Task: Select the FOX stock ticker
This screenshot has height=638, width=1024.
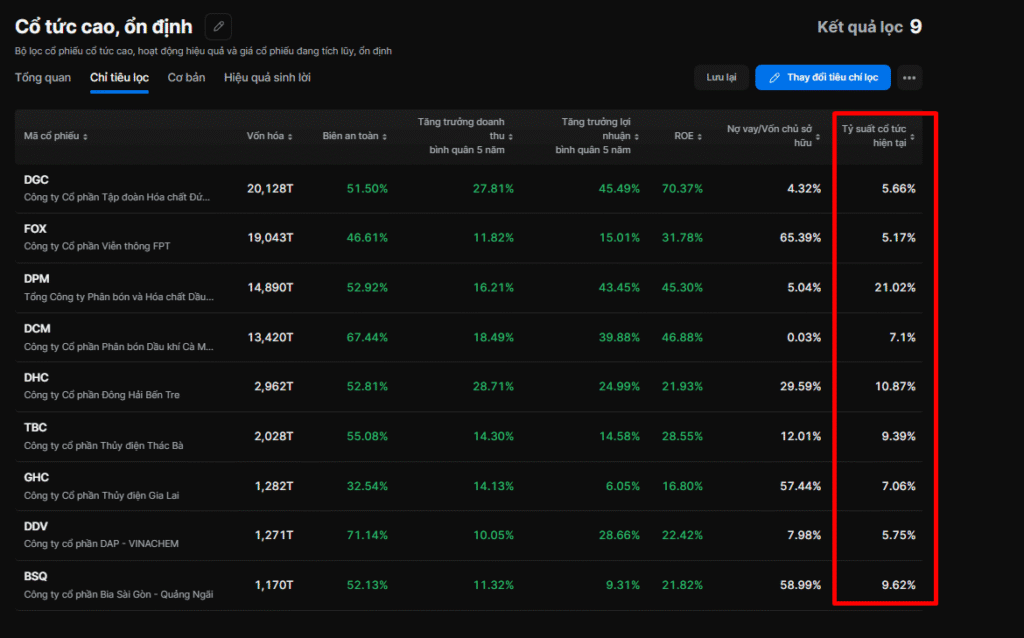Action: (x=36, y=229)
